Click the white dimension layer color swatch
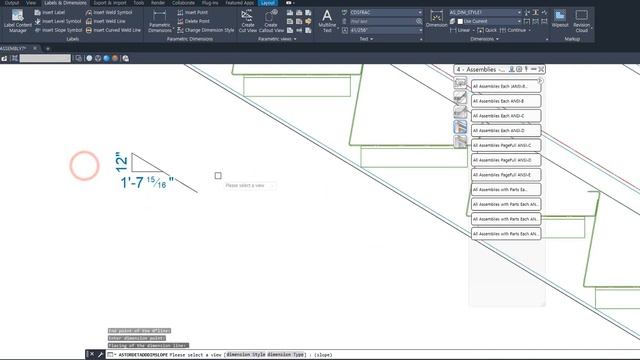This screenshot has width=640, height=360. click(x=460, y=21)
